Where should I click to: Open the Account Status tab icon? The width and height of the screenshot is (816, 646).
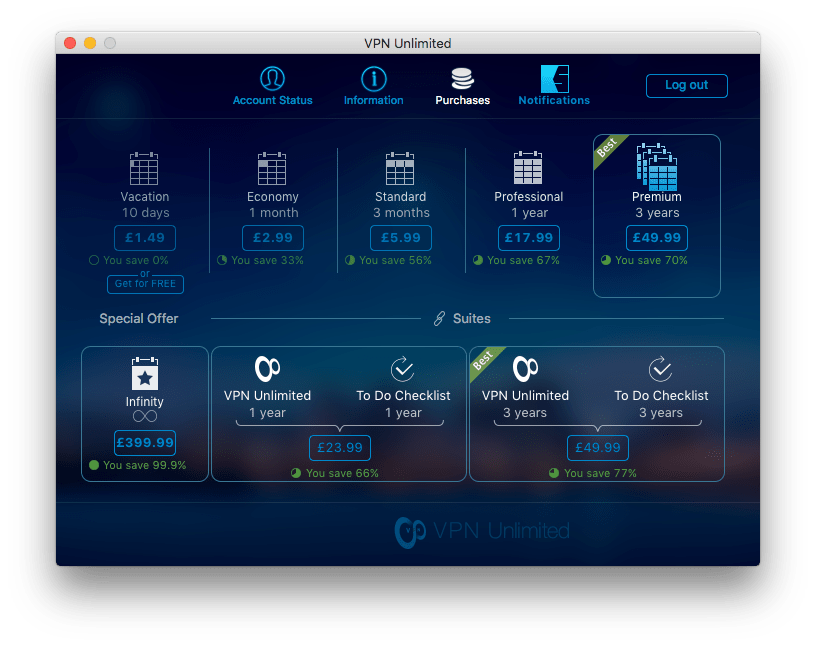click(x=272, y=78)
